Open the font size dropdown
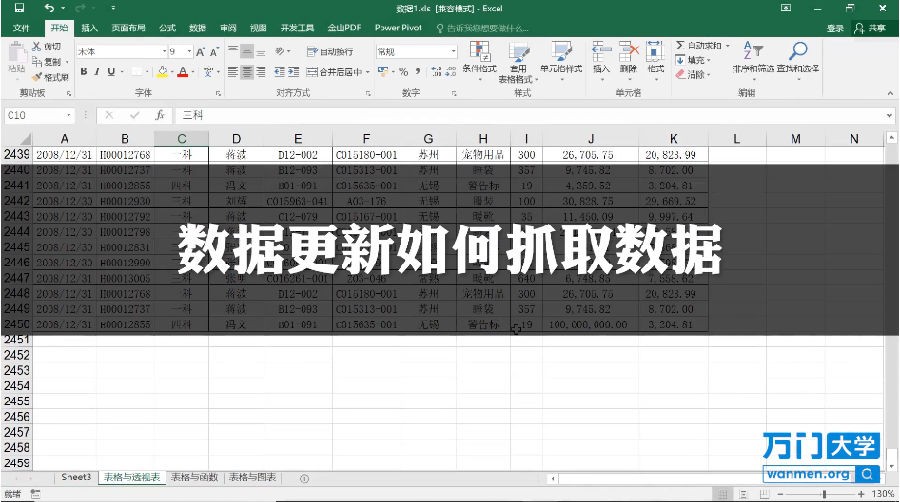 click(189, 52)
